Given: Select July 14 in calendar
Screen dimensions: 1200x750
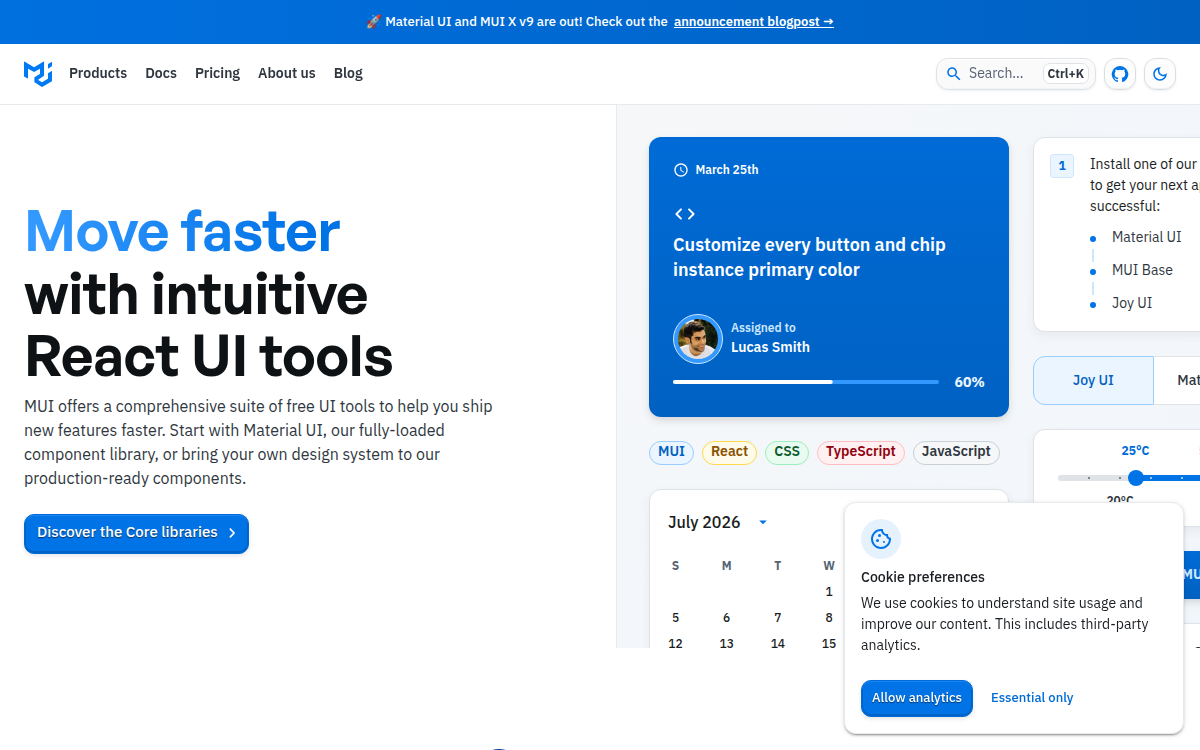Looking at the screenshot, I should (778, 643).
